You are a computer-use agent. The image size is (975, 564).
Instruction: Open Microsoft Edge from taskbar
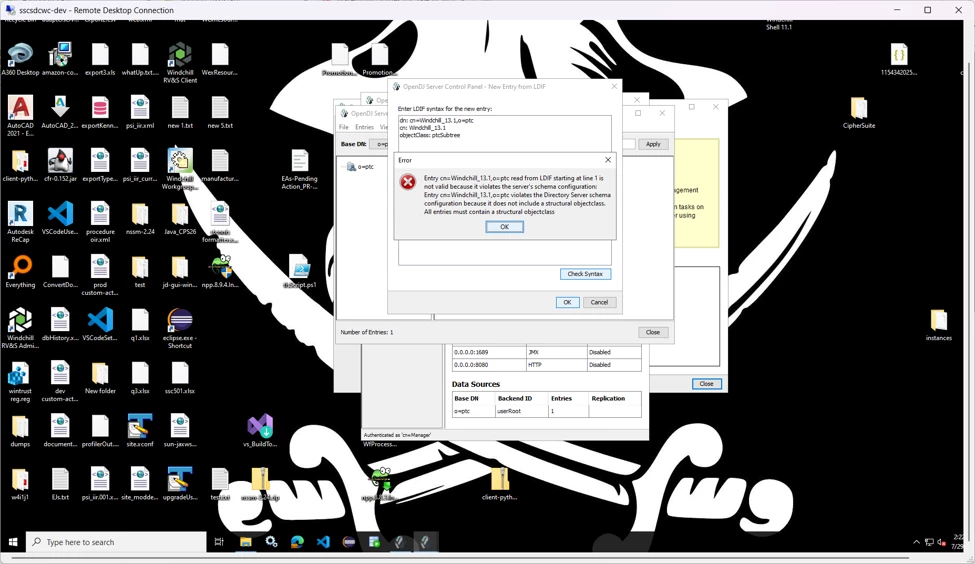297,542
